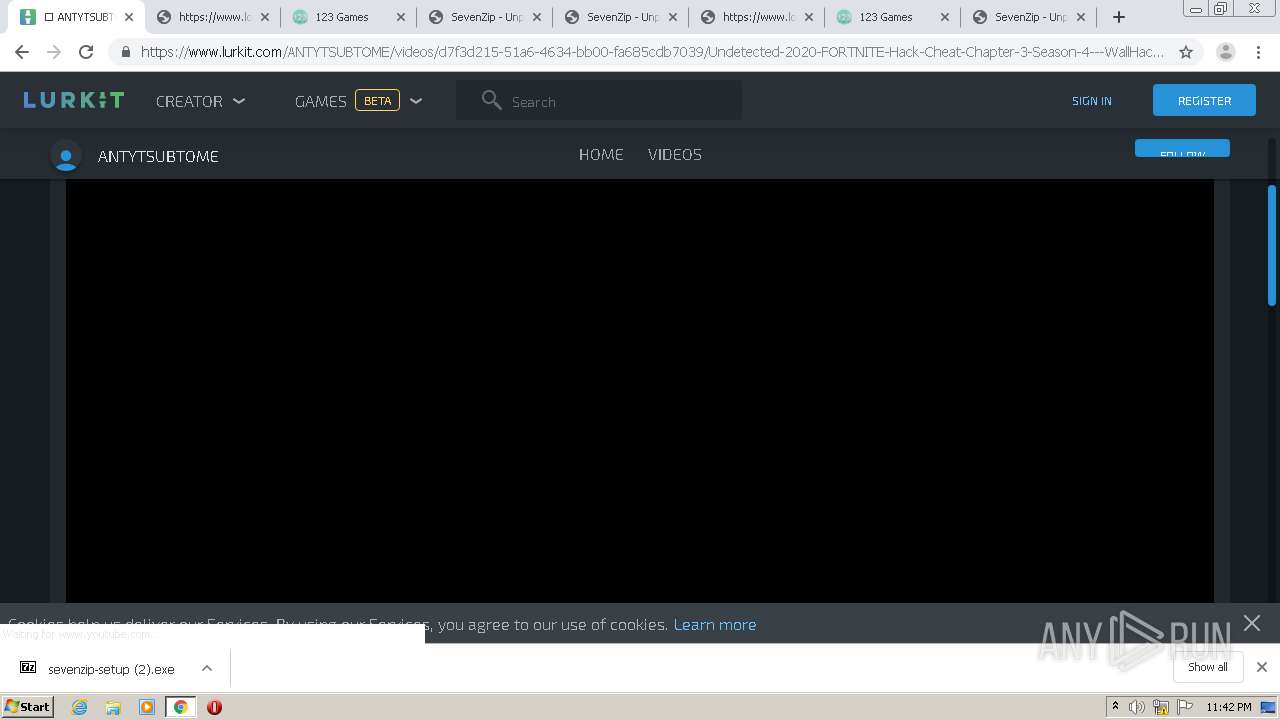This screenshot has width=1280, height=720.
Task: Click the 7z file icon in downloads bar
Action: tap(28, 667)
